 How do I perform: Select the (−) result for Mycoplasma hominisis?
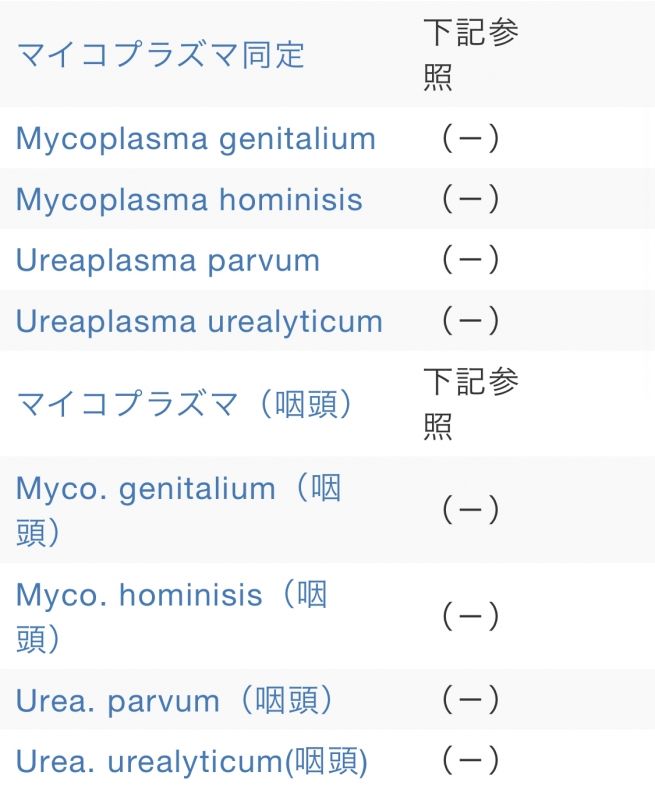coord(469,199)
